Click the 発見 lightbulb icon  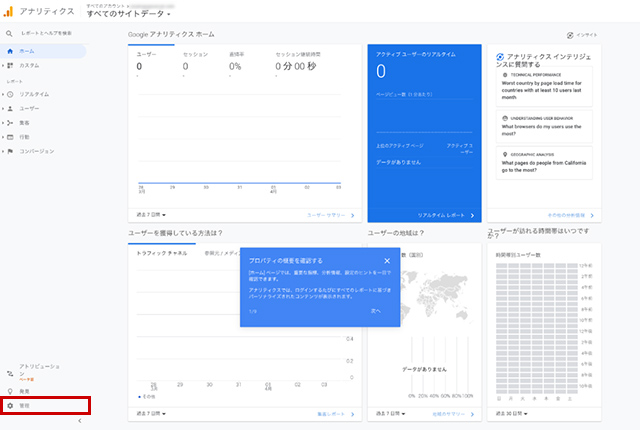pyautogui.click(x=10, y=391)
